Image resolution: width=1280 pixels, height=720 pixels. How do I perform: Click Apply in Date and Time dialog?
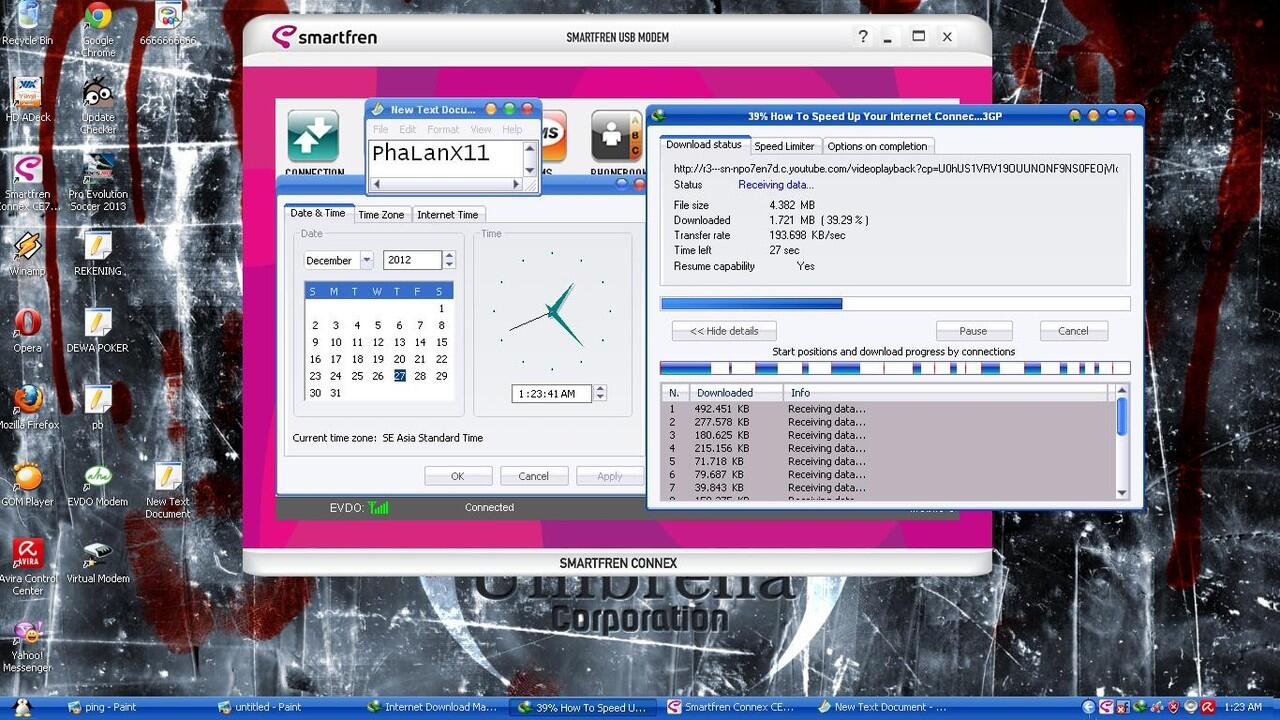[x=610, y=476]
